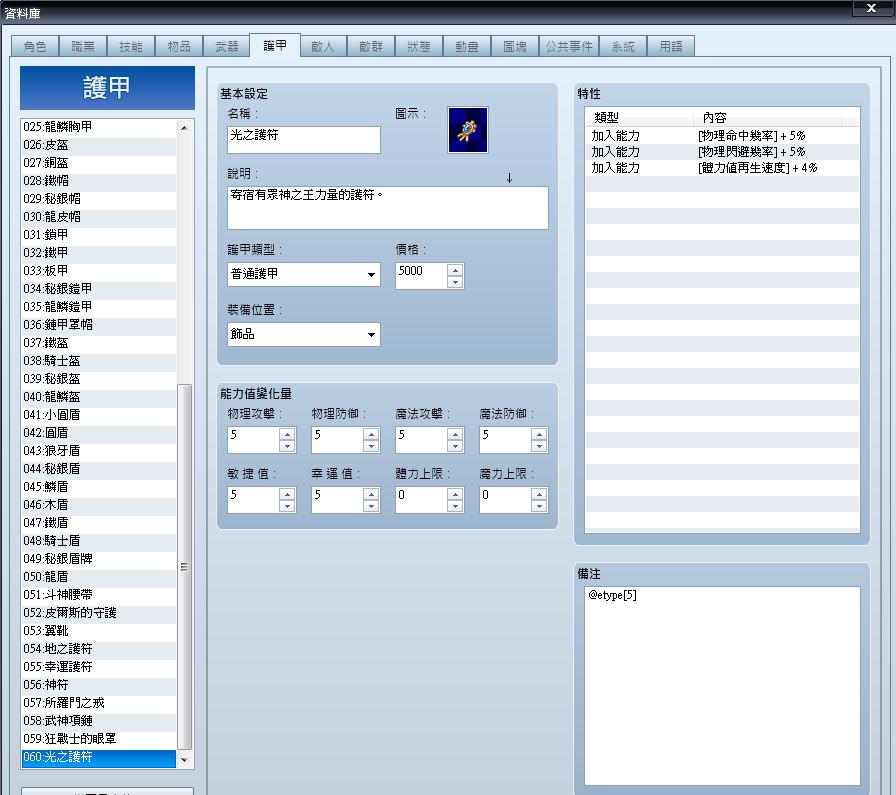This screenshot has height=795, width=896.
Task: Decrease the 價格 value with down arrow
Action: click(455, 282)
